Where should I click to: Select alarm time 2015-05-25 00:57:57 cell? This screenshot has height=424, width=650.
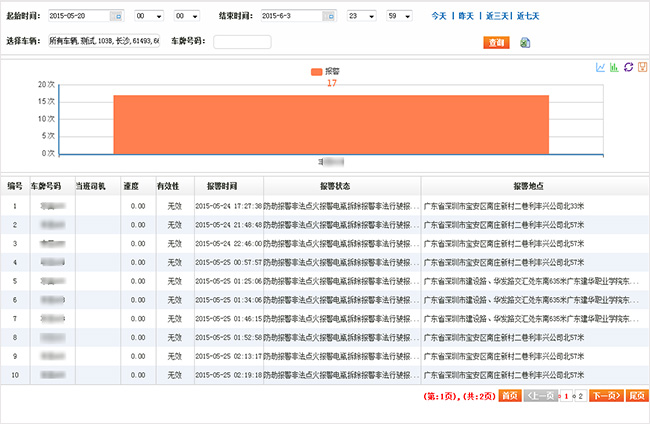pyautogui.click(x=228, y=262)
